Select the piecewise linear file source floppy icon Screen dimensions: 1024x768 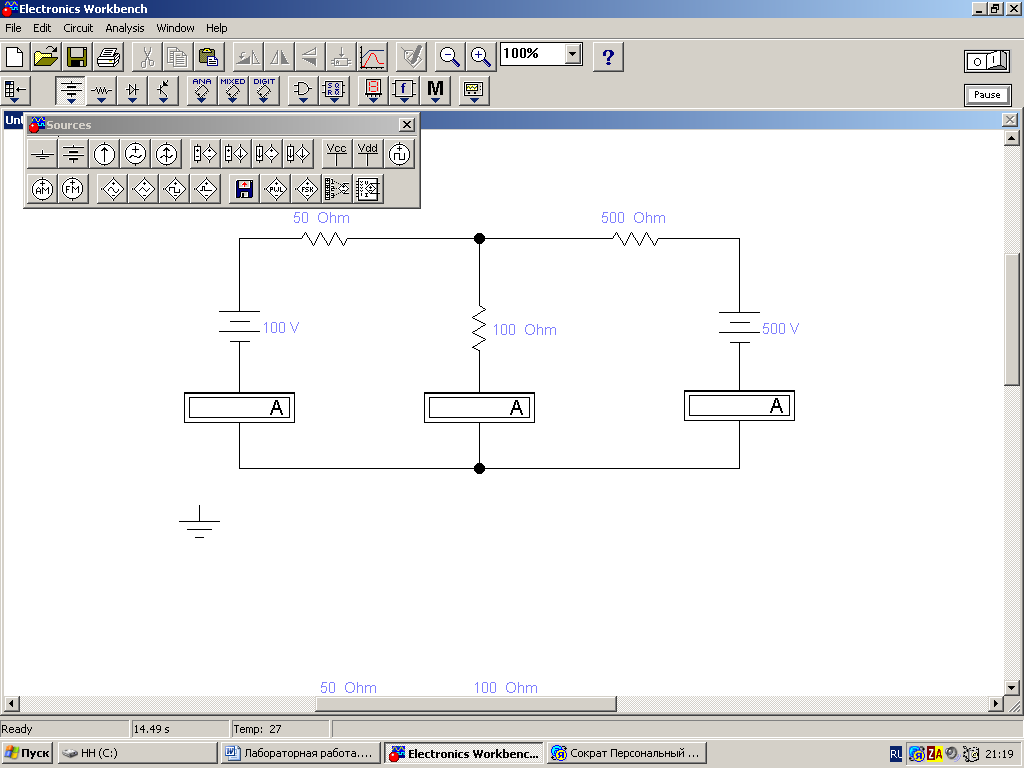[244, 189]
